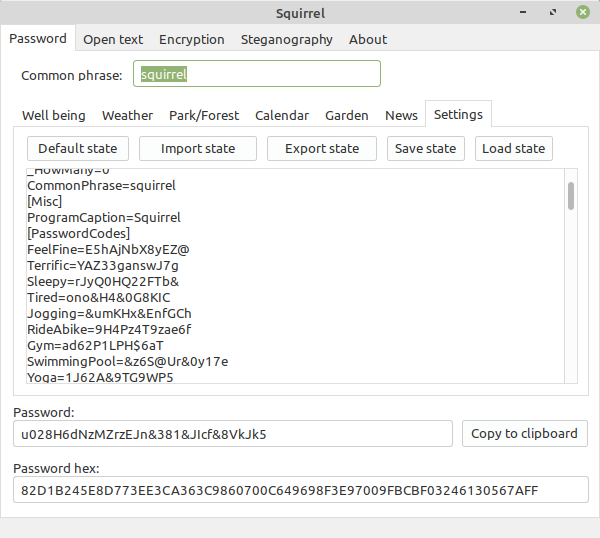Select the Password tab
The height and width of the screenshot is (538, 600).
click(38, 39)
